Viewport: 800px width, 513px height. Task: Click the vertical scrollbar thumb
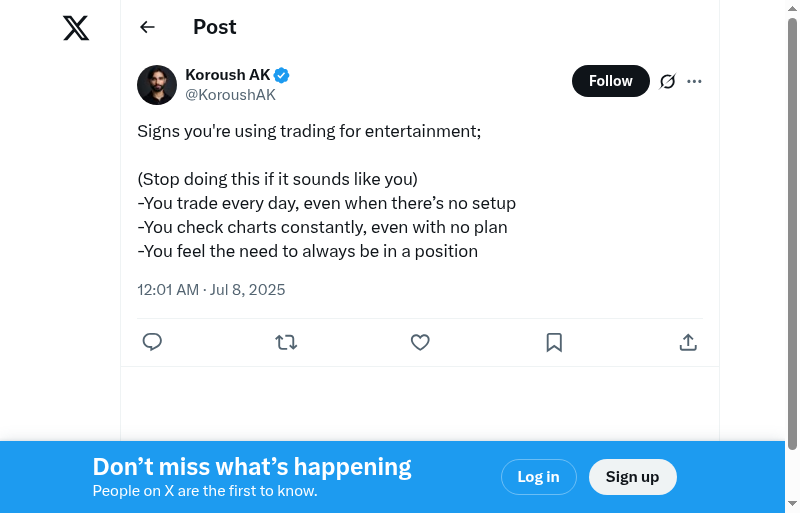[x=792, y=230]
